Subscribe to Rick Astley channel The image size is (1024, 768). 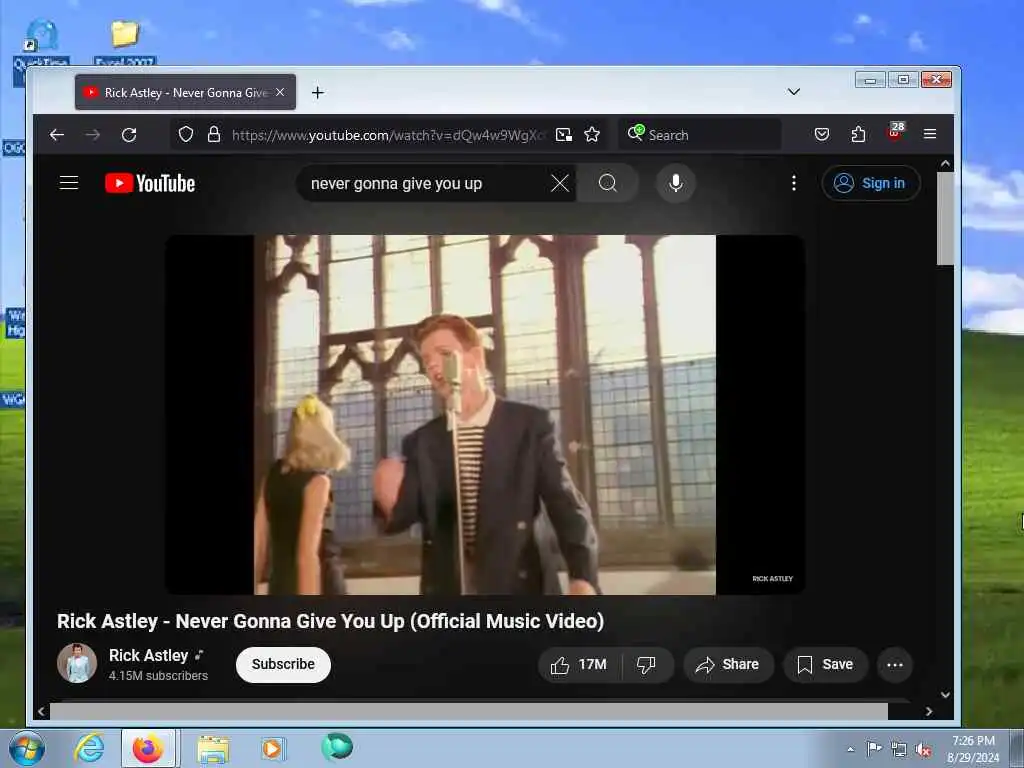pyautogui.click(x=283, y=664)
